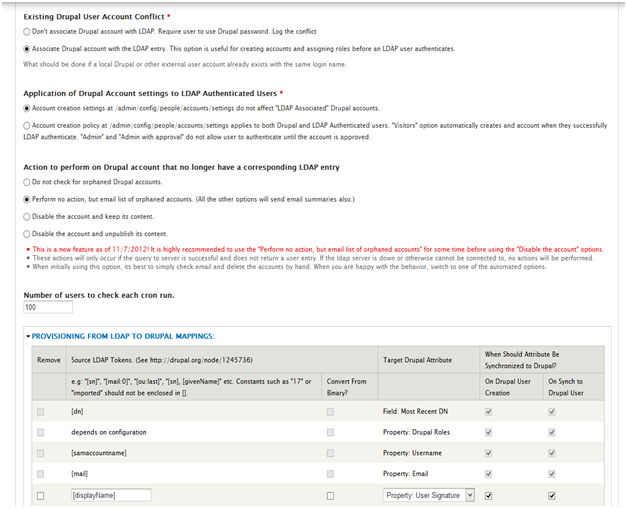Open the "Property: User Signature" target attribute dropdown
This screenshot has width=627, height=508.
coord(428,495)
